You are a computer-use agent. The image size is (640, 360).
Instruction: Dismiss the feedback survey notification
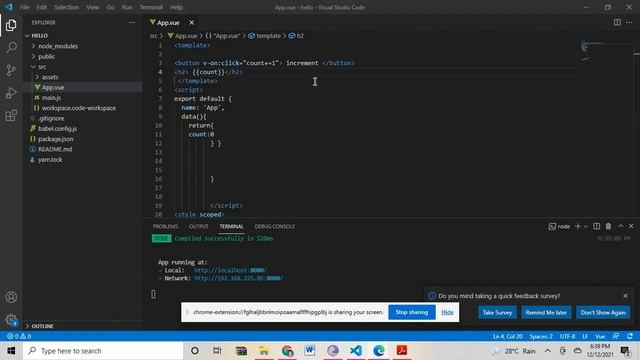tap(625, 296)
